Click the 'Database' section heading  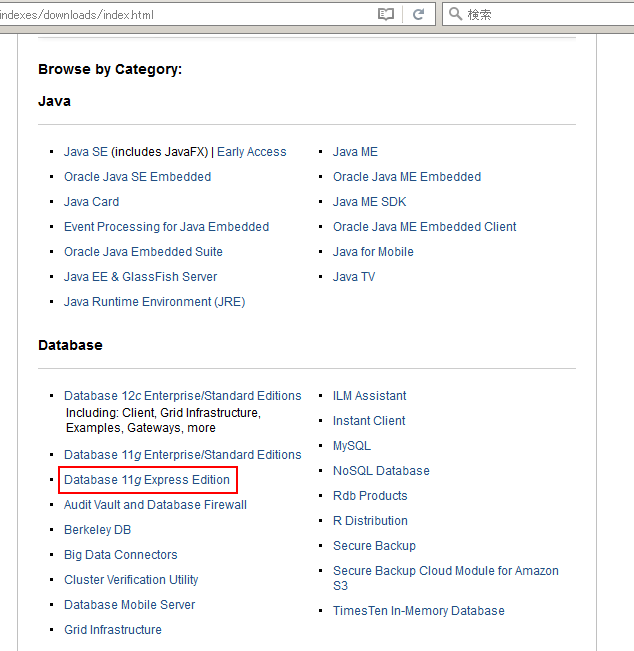(70, 345)
